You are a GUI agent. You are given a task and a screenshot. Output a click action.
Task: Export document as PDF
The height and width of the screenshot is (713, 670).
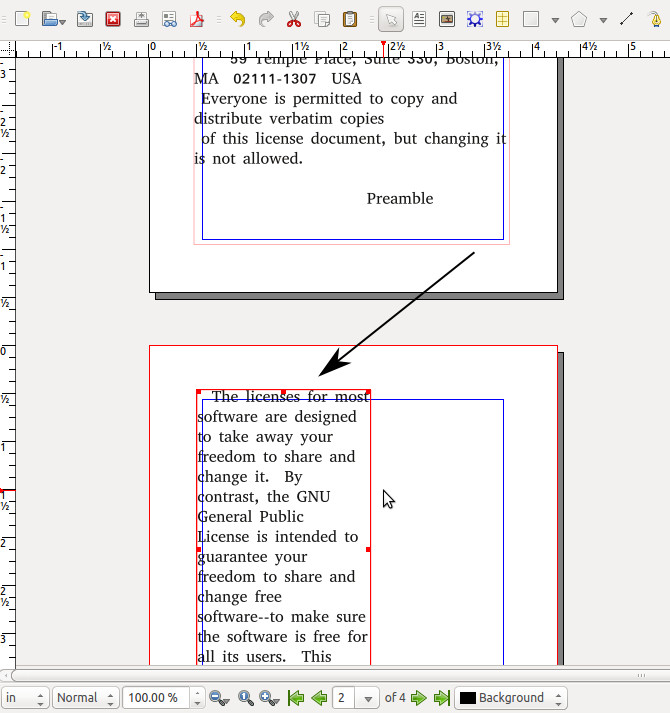pos(198,19)
